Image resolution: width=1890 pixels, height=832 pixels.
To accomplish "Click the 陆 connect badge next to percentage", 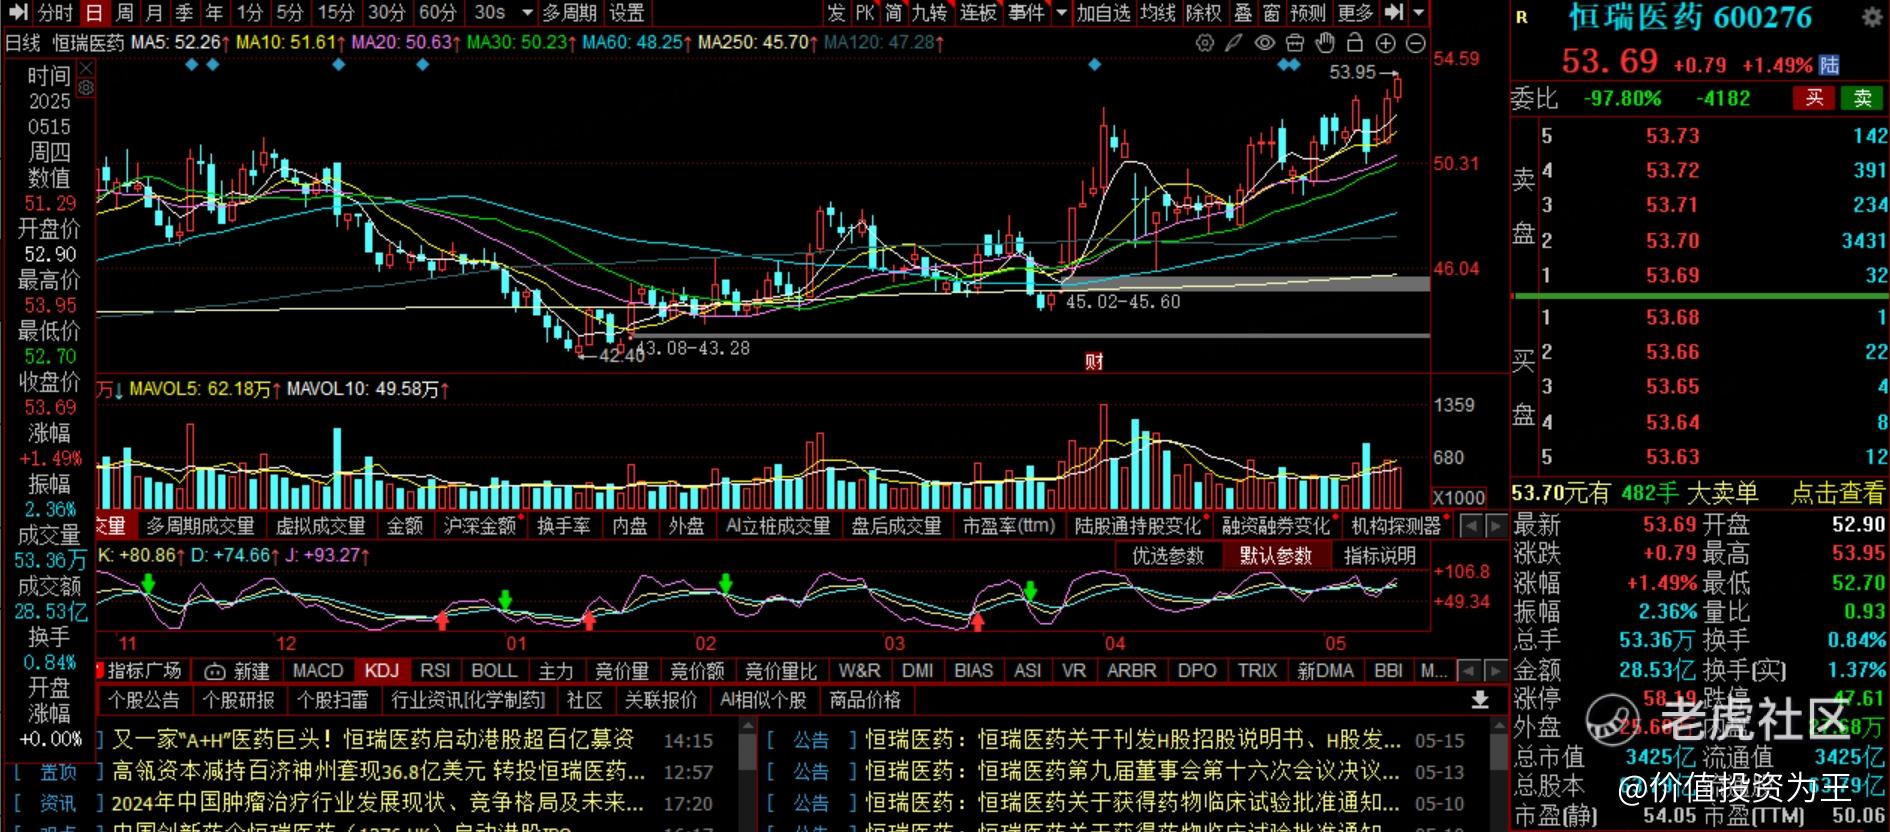I will click(1829, 65).
